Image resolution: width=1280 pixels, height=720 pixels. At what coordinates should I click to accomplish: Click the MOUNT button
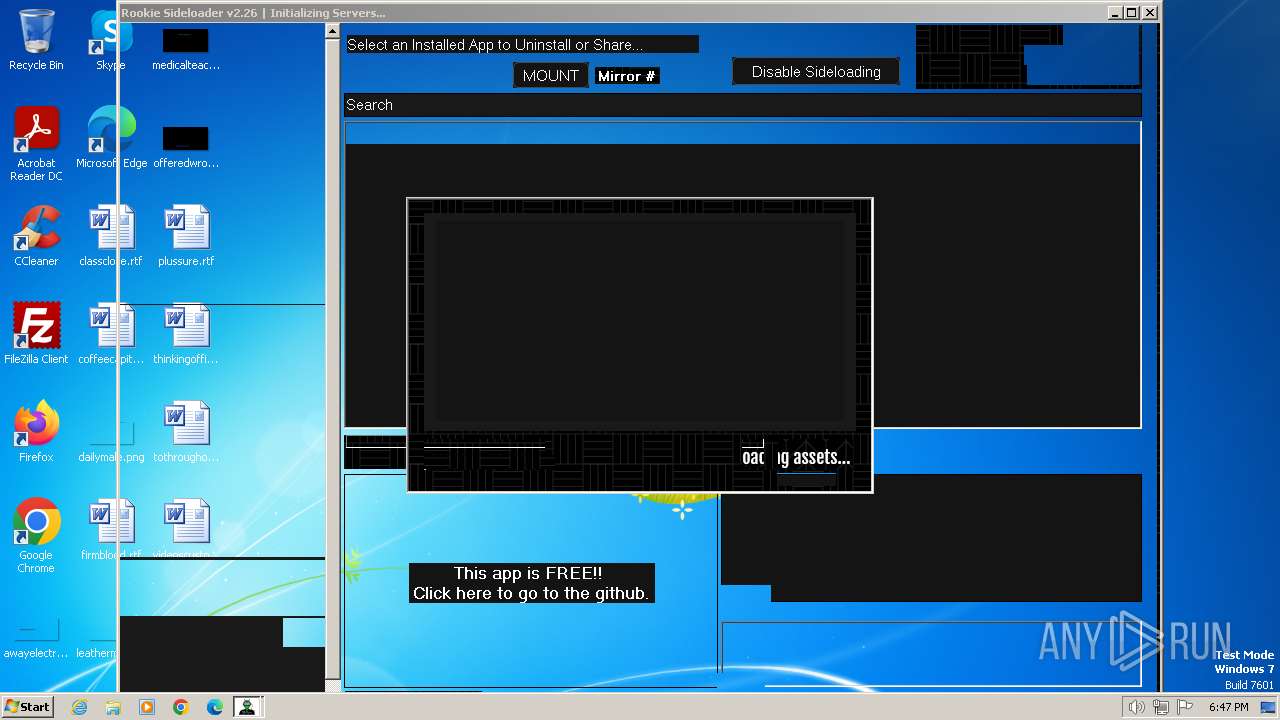(x=550, y=76)
